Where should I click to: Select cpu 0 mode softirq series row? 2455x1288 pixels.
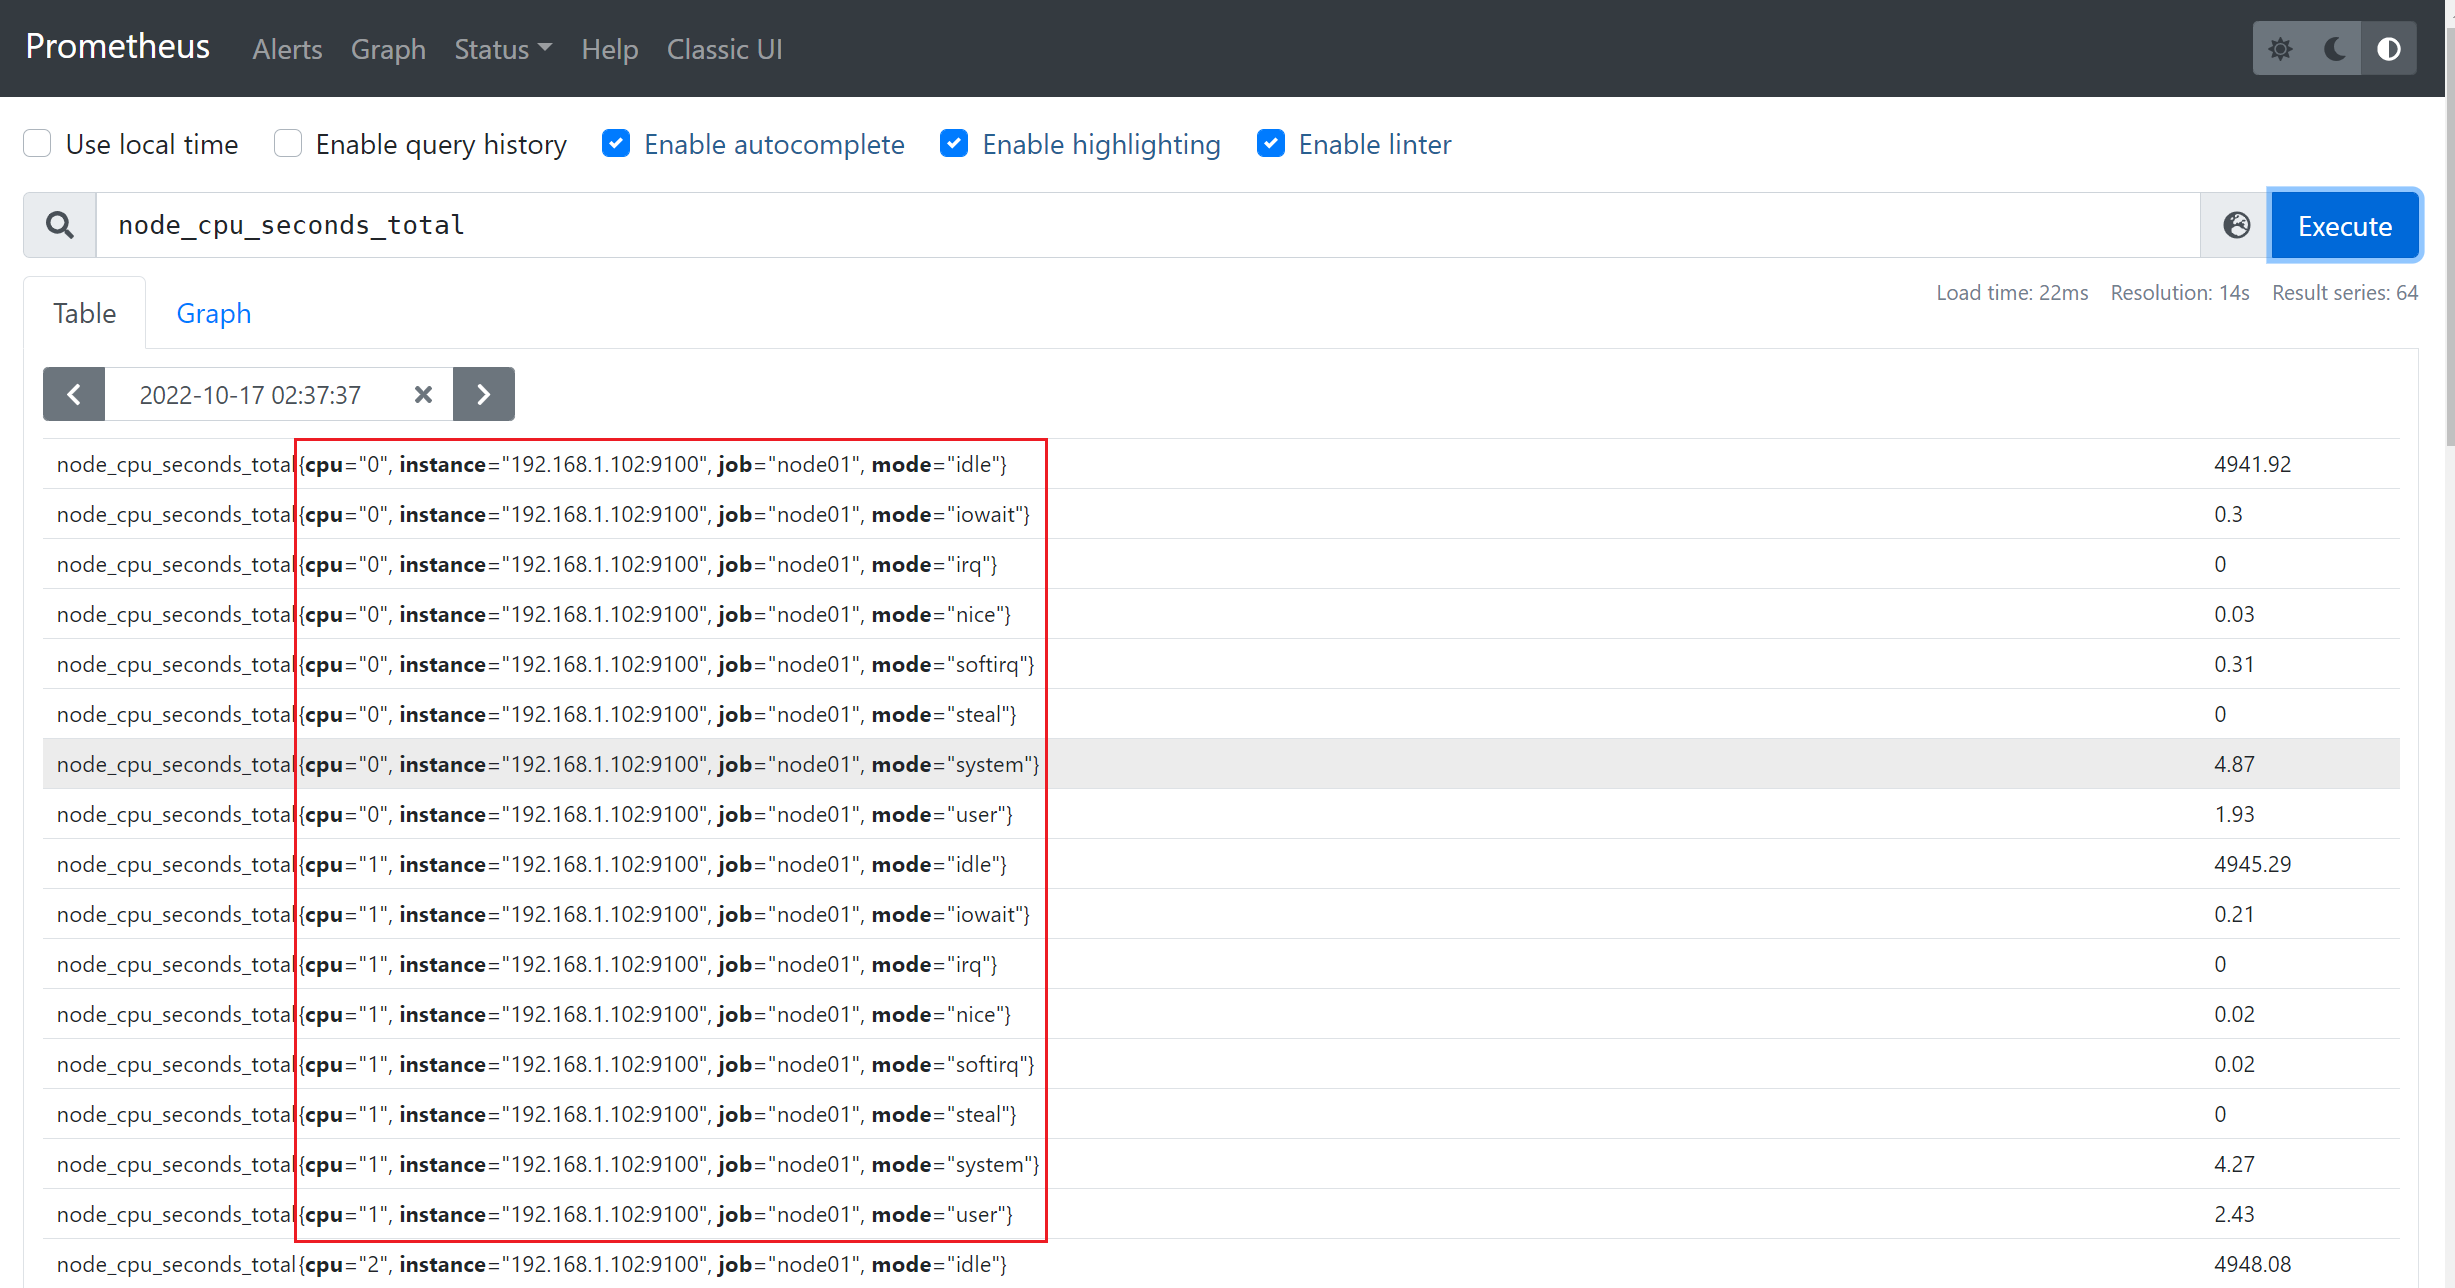pos(1221,664)
